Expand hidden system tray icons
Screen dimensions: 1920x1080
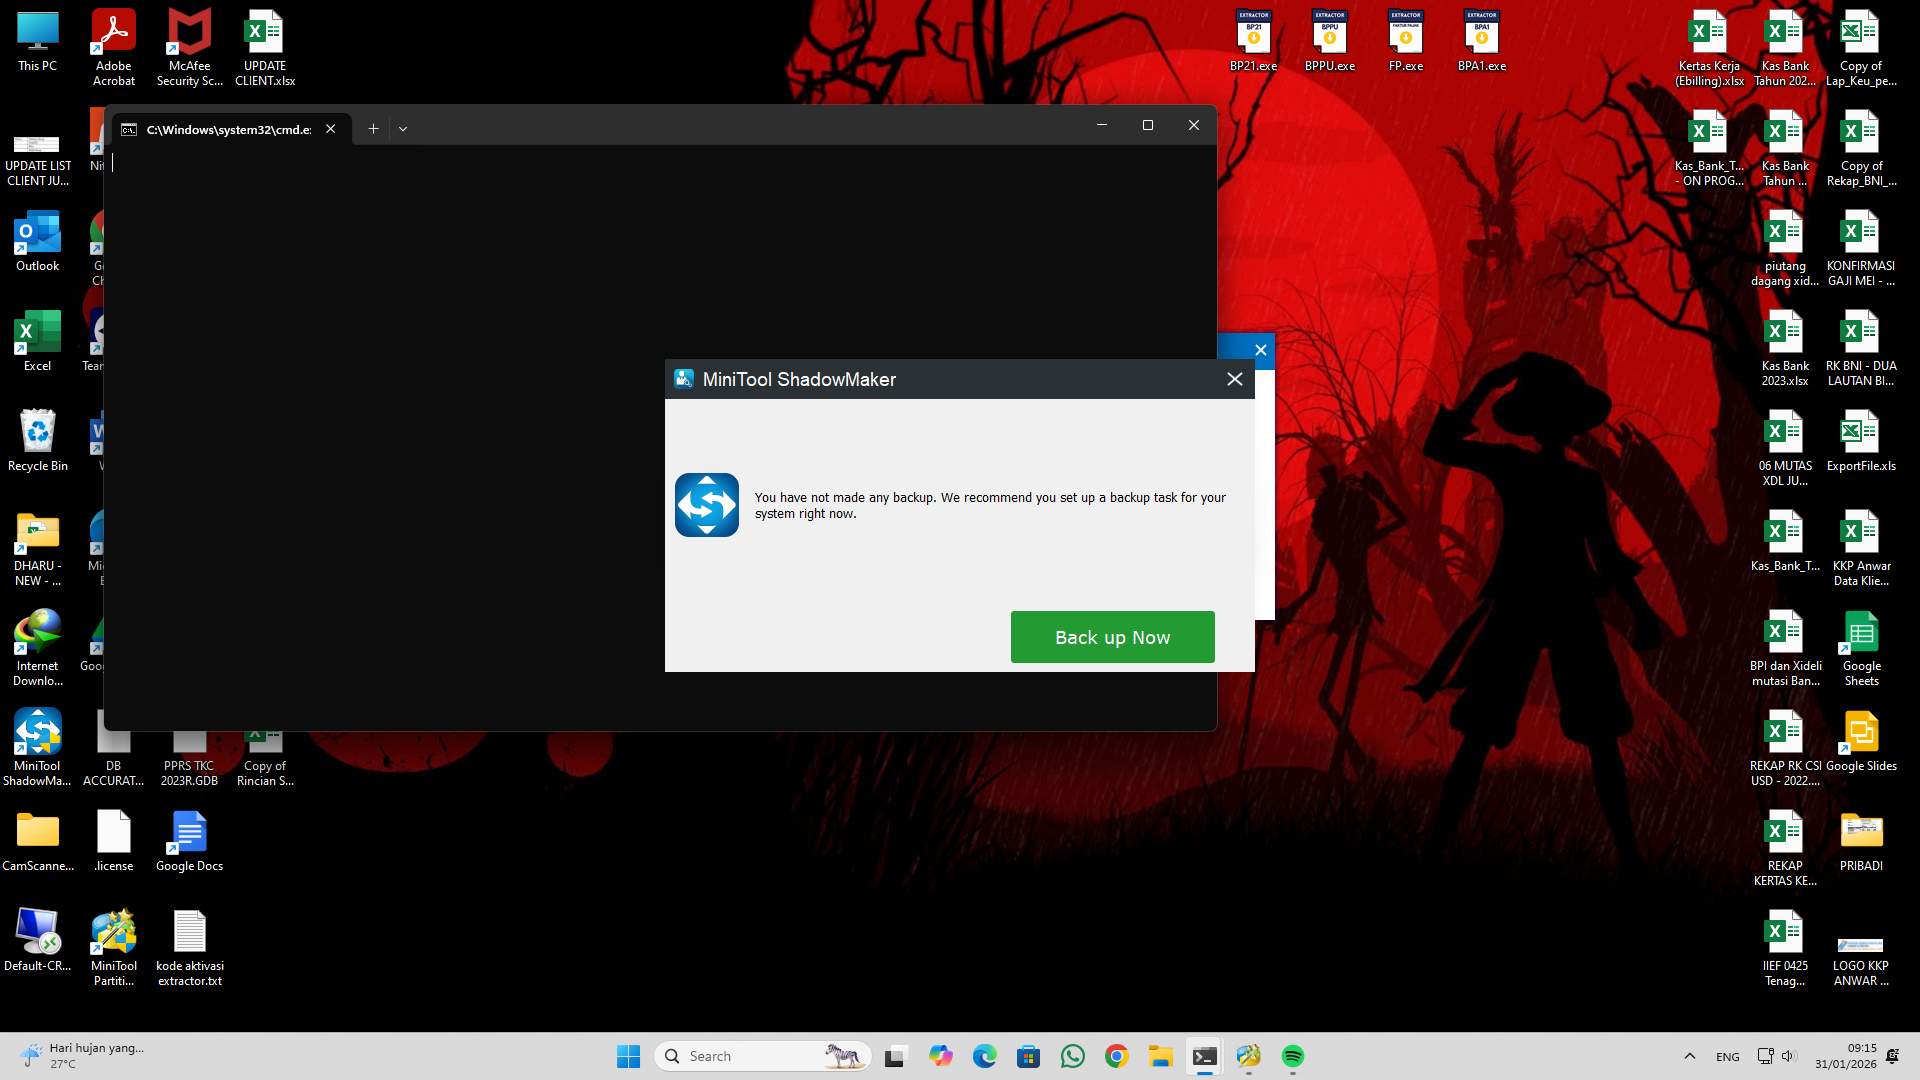coord(1690,1055)
